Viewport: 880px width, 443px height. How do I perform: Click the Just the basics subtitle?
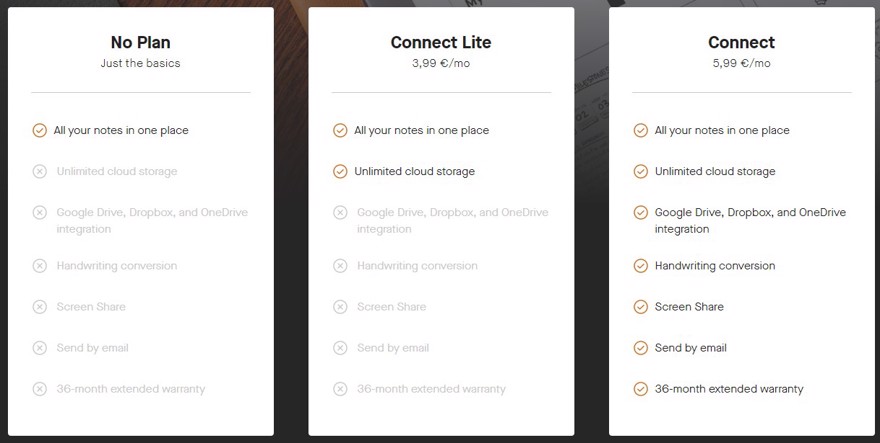point(140,63)
